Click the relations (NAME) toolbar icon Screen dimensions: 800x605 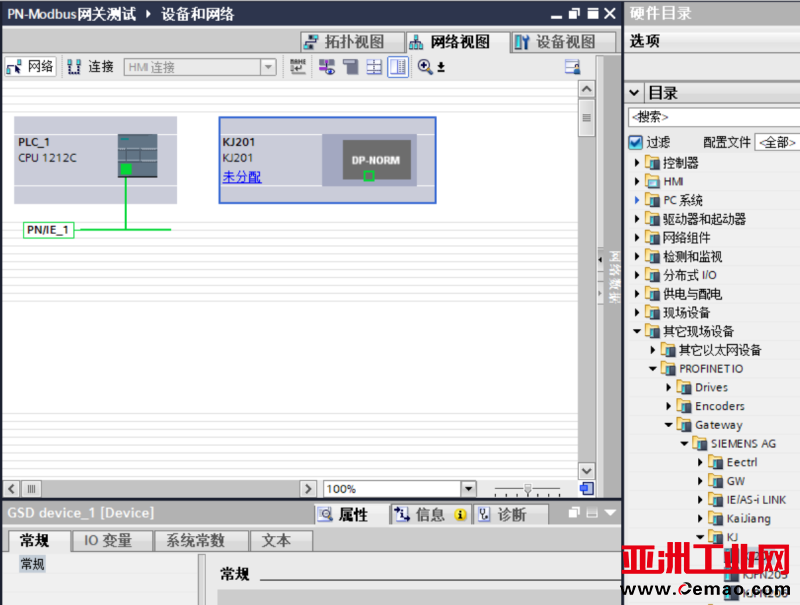point(298,67)
